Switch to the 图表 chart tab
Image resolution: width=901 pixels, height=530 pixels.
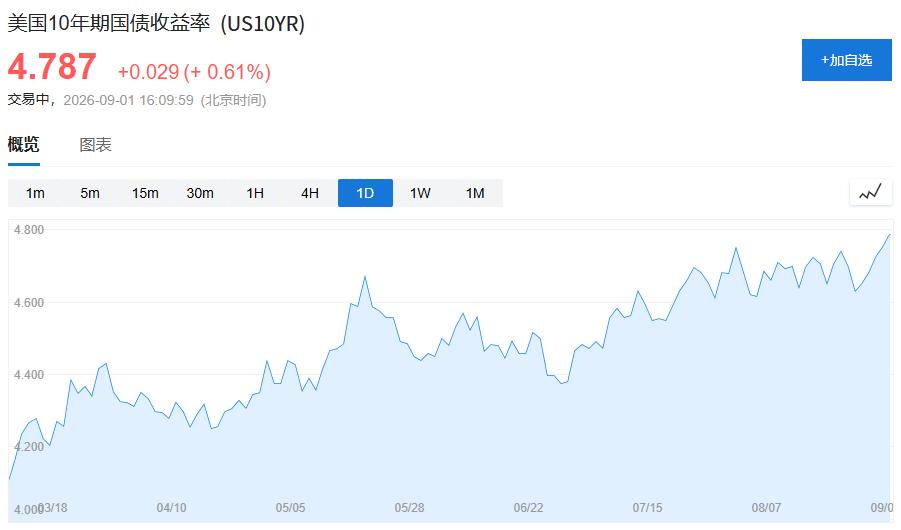(x=95, y=145)
